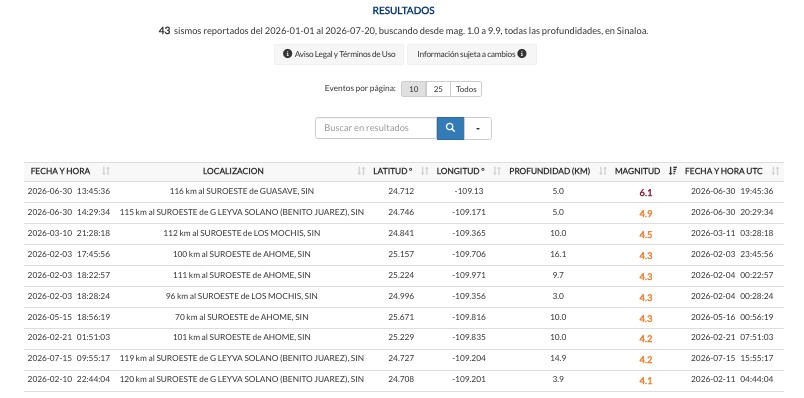Click depth value 14.9
Image resolution: width=804 pixels, height=398 pixels.
558,358
